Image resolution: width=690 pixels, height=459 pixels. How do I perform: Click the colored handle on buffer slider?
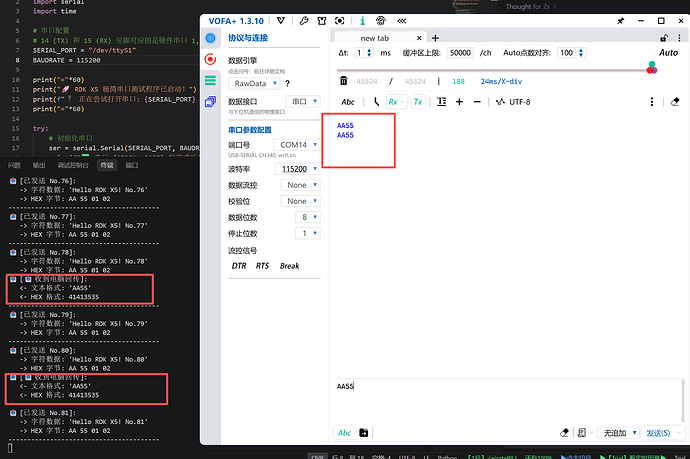coord(652,68)
